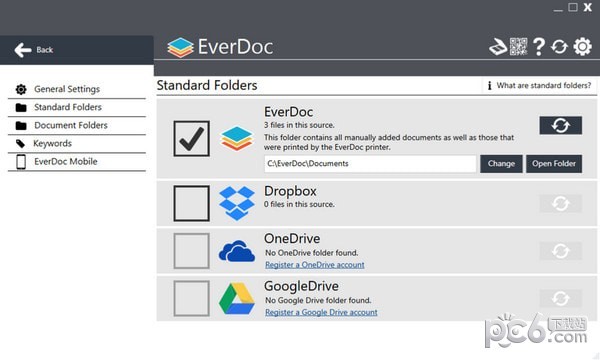Open the QR code icon
This screenshot has width=600, height=360.
pyautogui.click(x=518, y=47)
